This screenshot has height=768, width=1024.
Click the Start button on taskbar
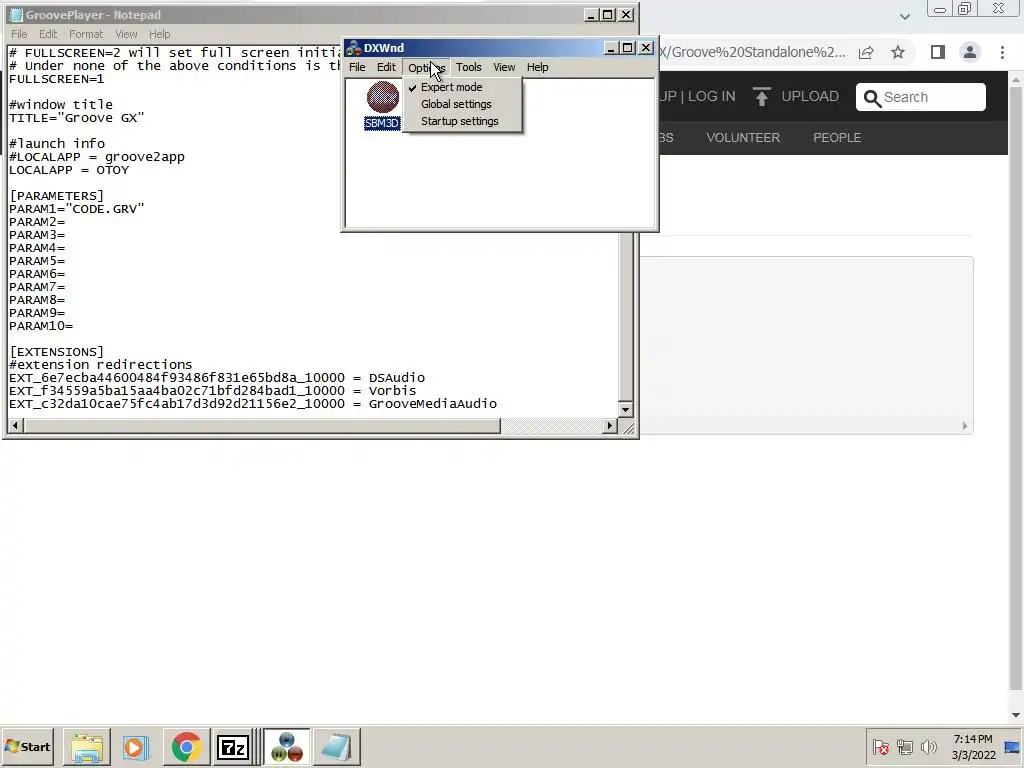tap(27, 746)
